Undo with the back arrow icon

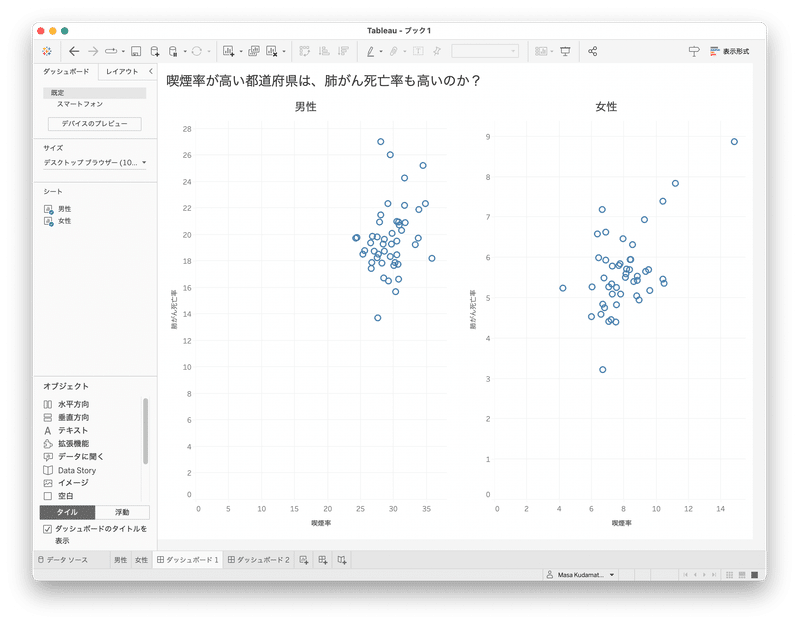click(x=74, y=51)
